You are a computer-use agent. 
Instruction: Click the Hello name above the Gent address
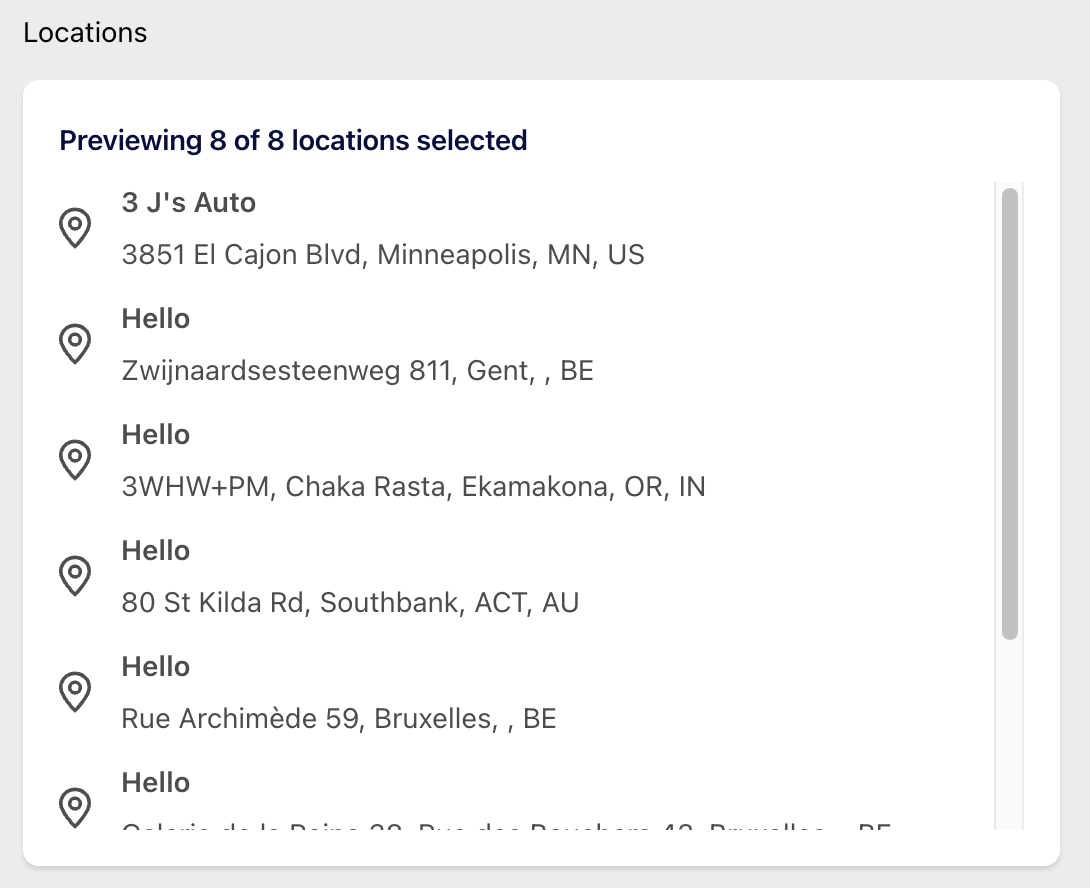coord(156,318)
